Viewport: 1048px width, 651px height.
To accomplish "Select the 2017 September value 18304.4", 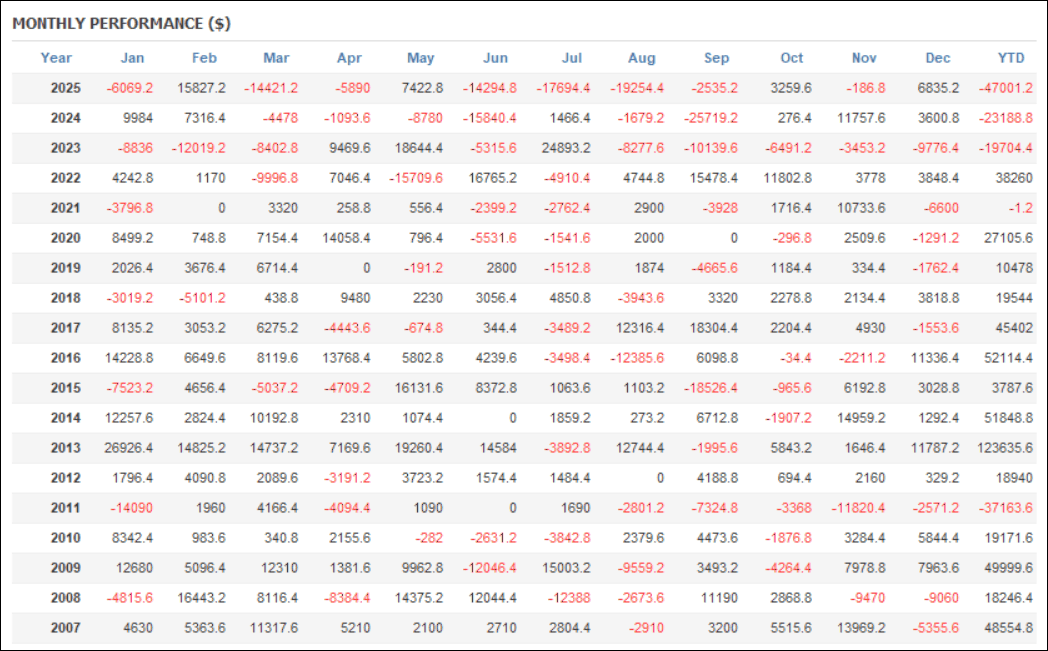I will coord(709,328).
